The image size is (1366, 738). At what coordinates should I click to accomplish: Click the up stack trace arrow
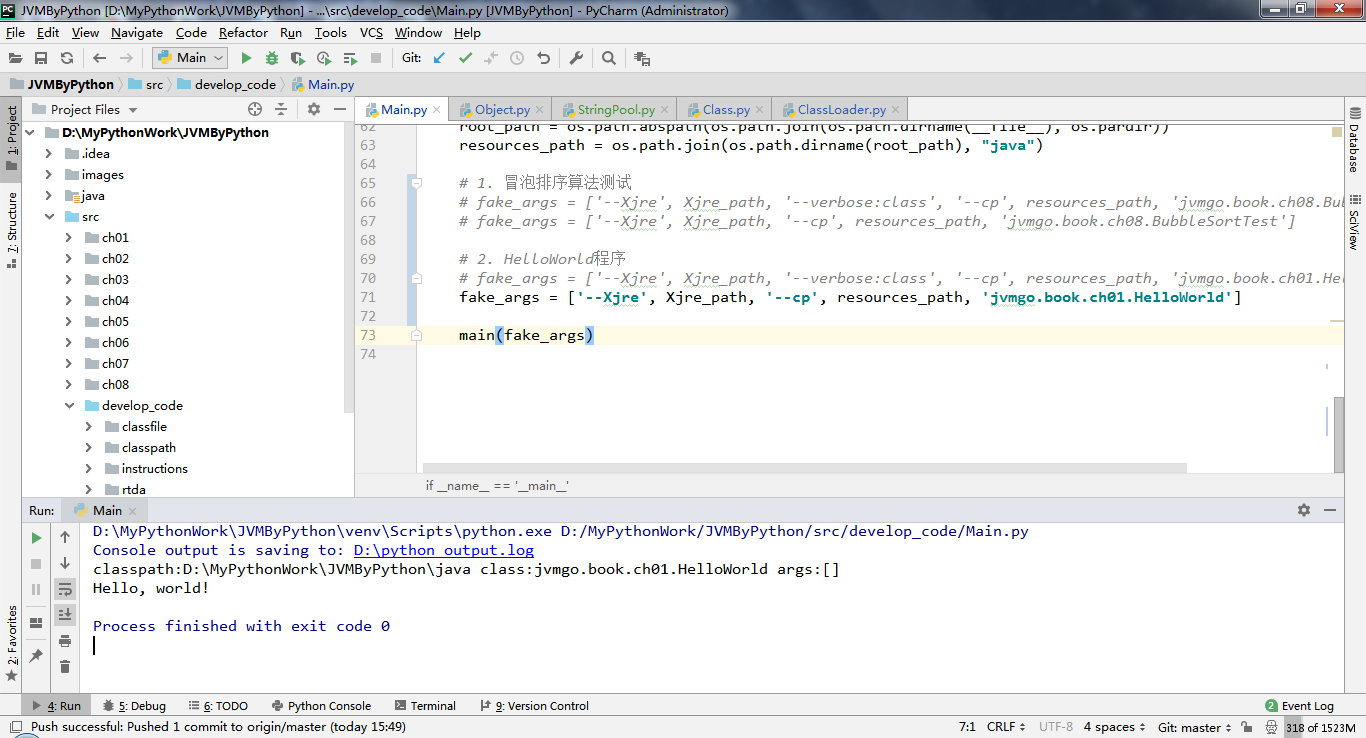(65, 537)
